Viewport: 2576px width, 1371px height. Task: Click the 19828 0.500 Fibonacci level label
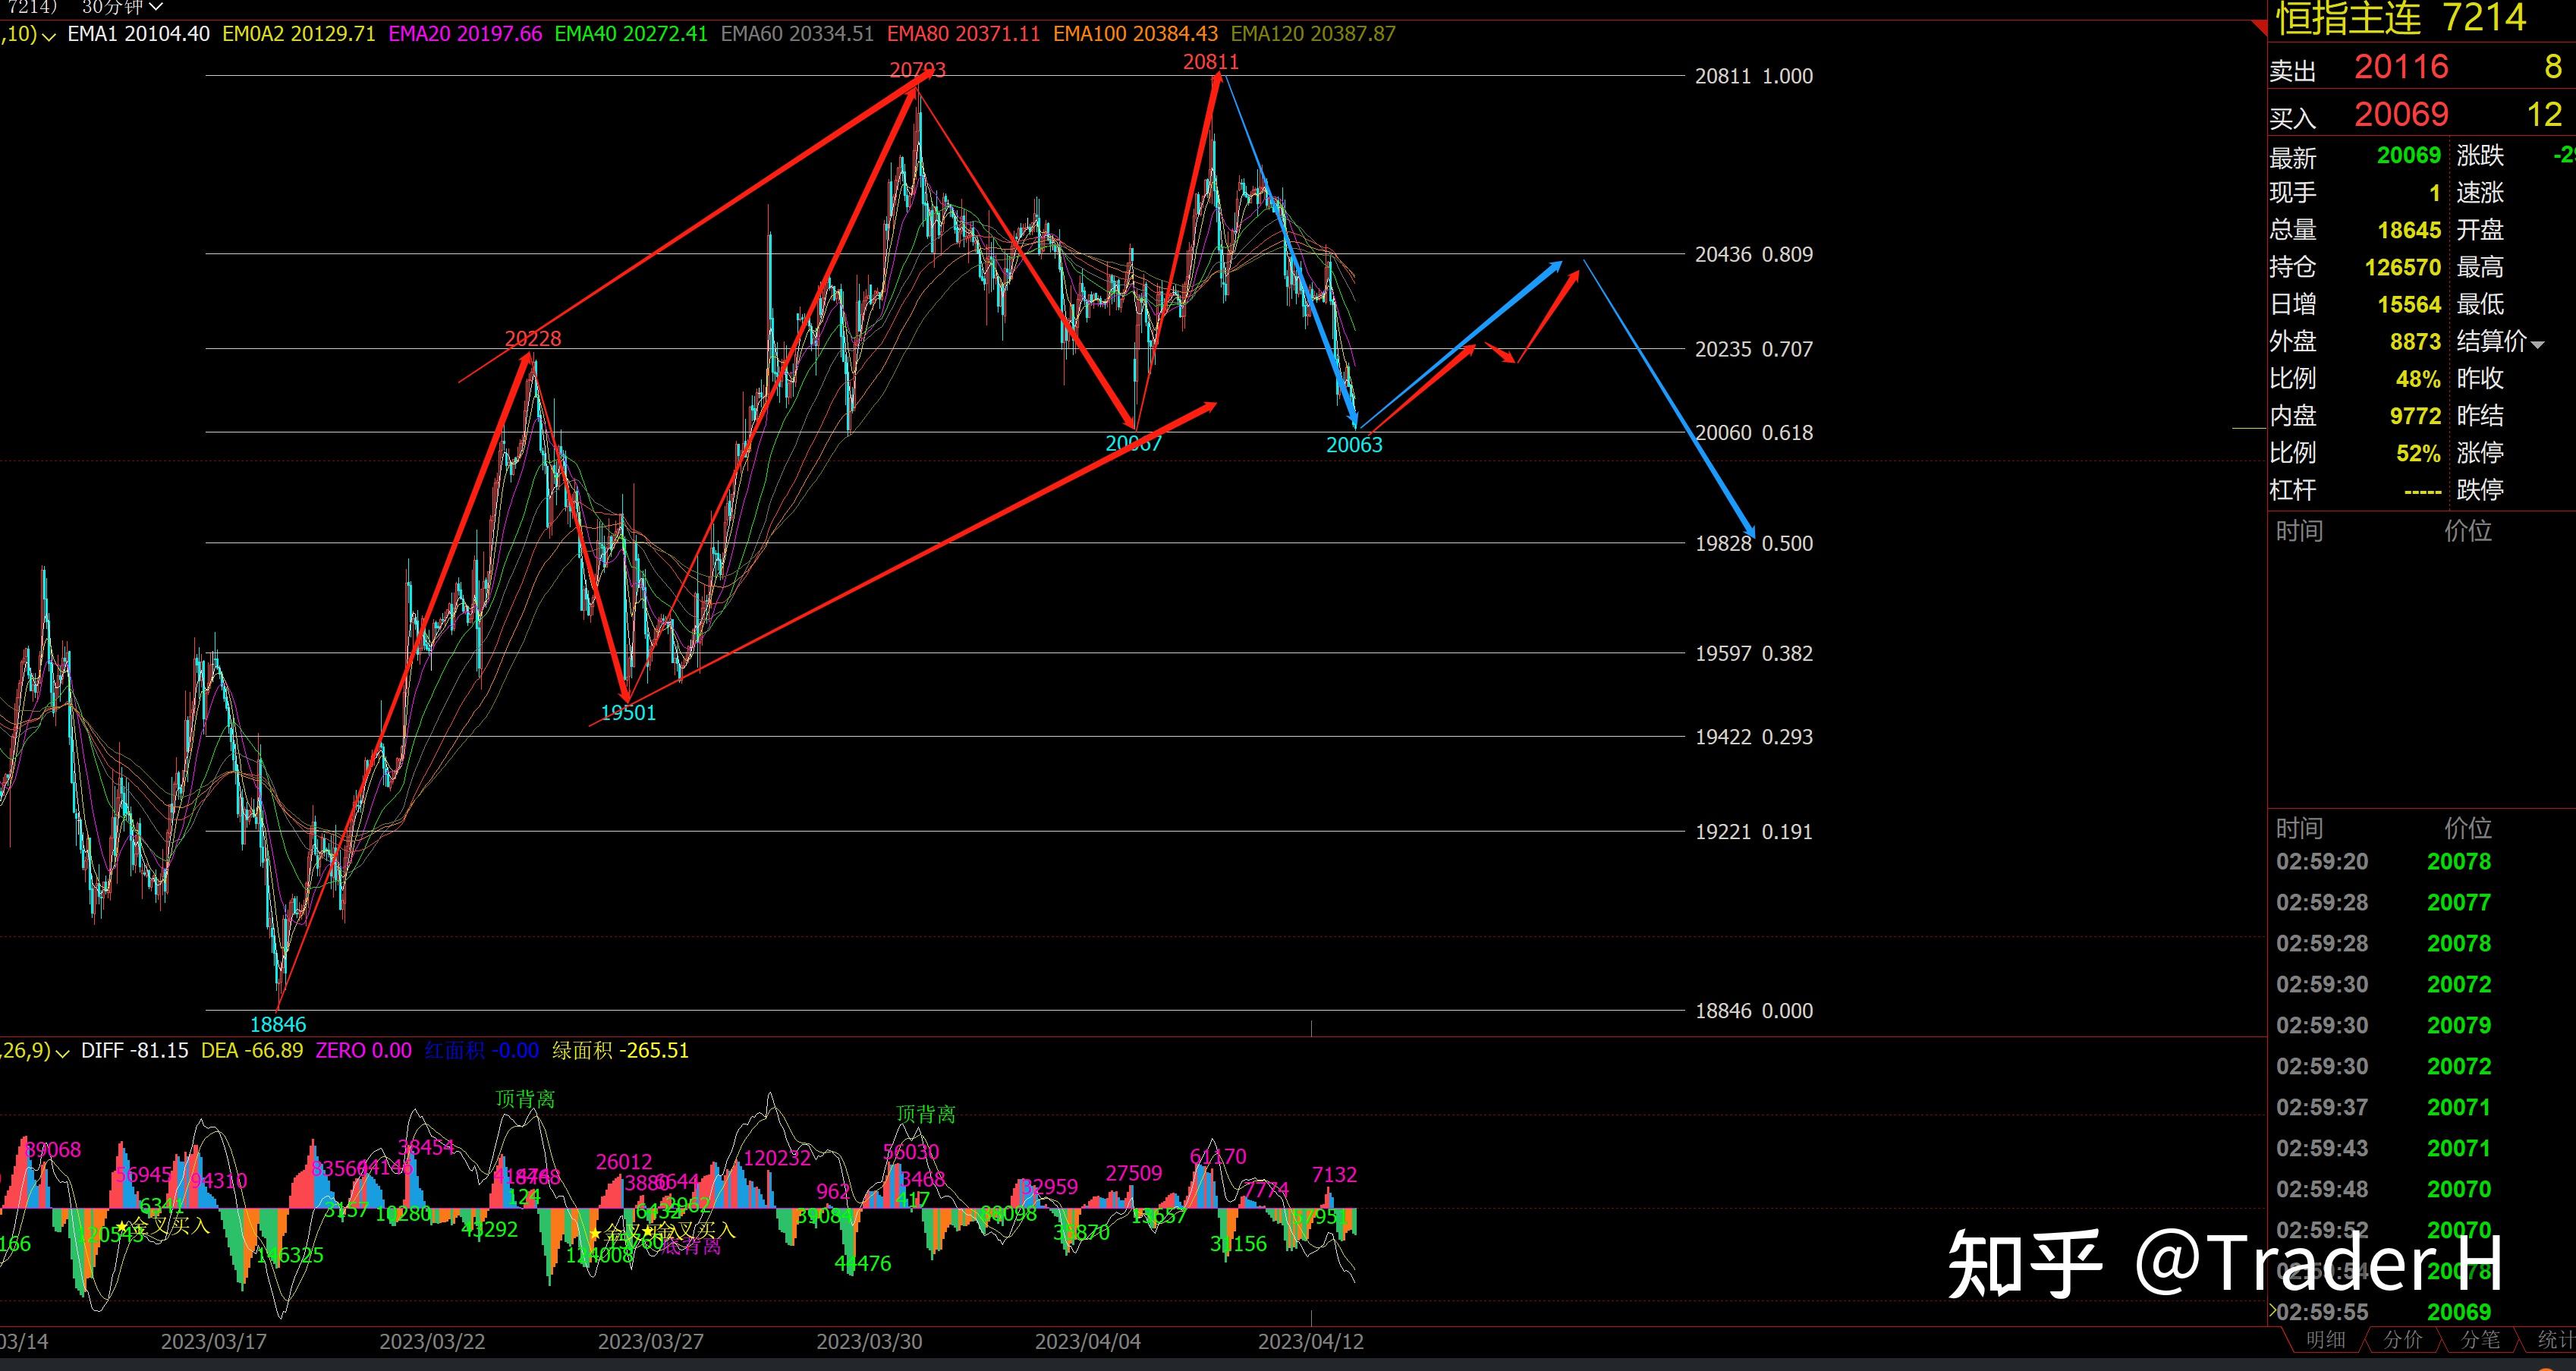(1754, 543)
